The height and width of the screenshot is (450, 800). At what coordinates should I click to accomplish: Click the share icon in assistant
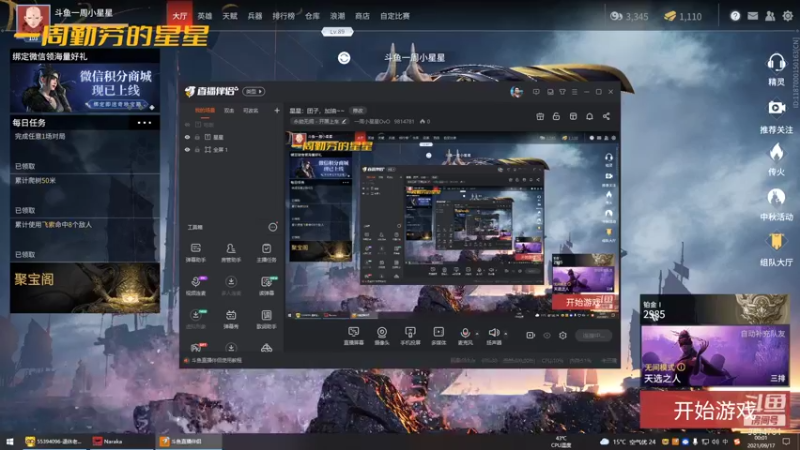click(x=606, y=116)
